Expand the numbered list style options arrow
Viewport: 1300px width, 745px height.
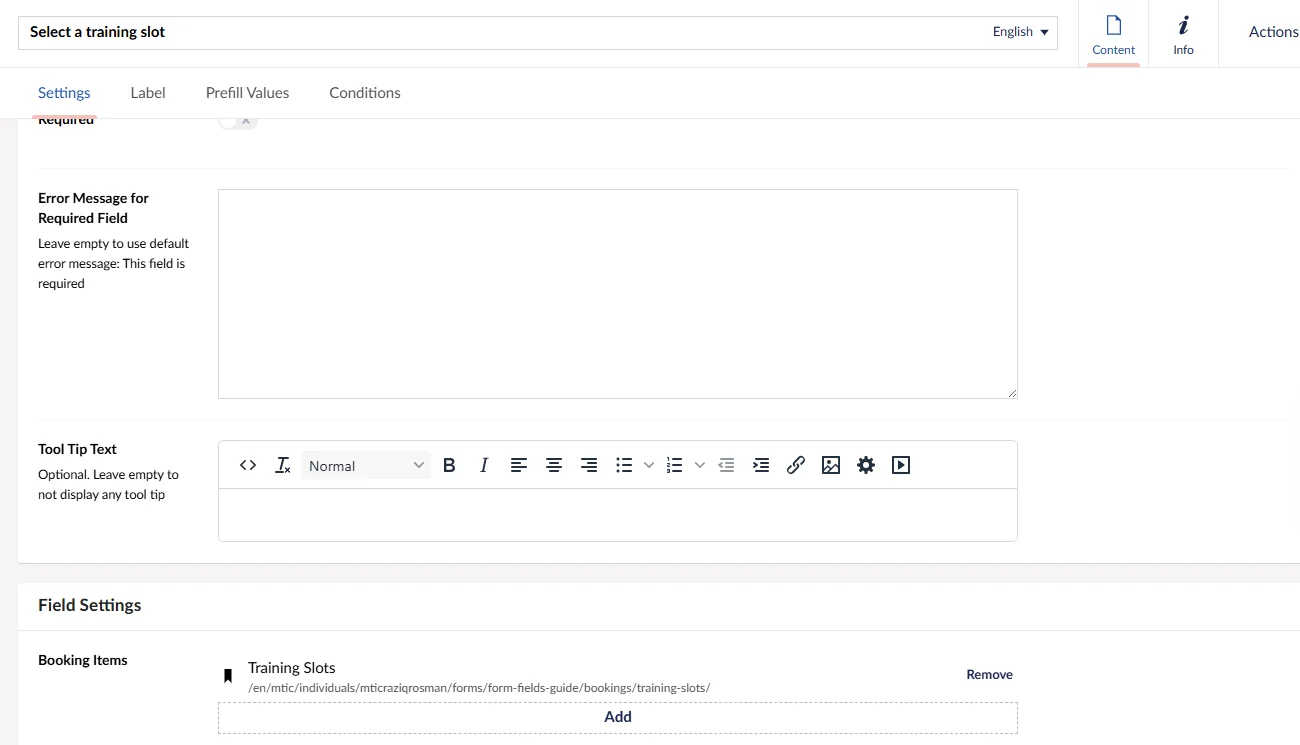(x=700, y=465)
